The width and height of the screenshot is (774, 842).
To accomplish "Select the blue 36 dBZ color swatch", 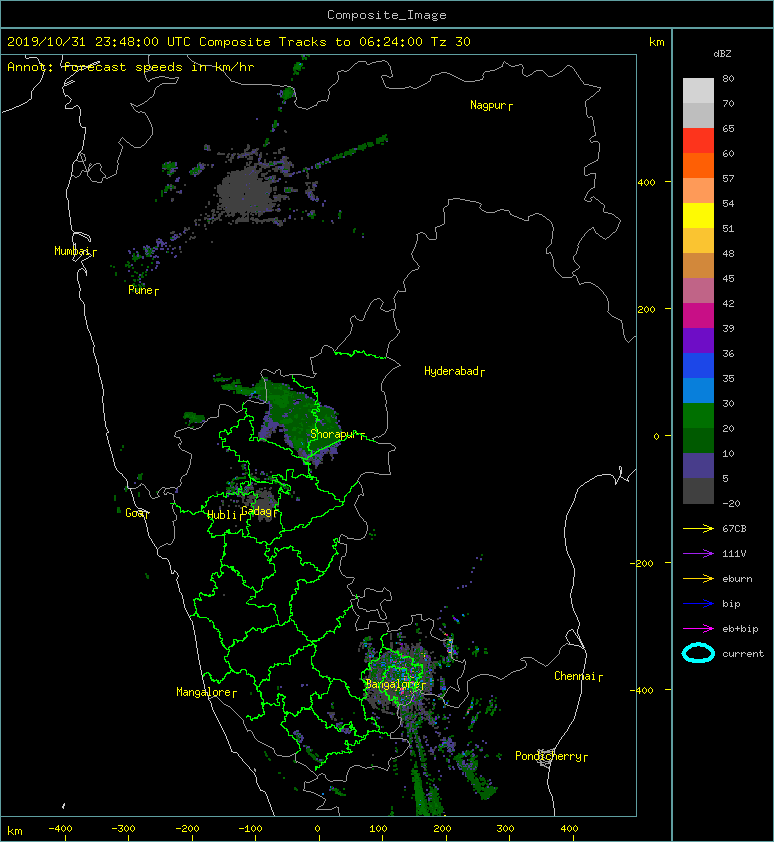I will 698,365.
